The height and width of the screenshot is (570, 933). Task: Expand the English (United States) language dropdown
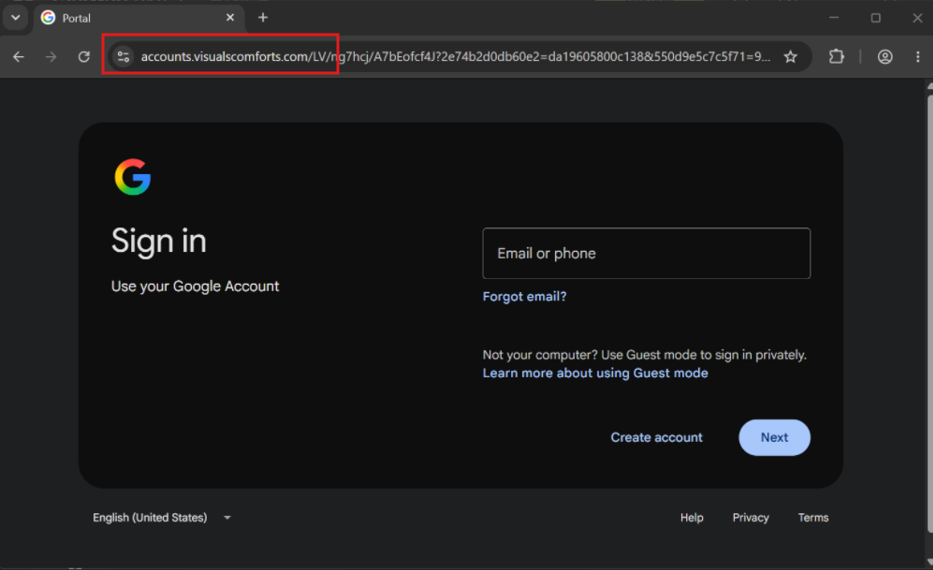pos(162,518)
